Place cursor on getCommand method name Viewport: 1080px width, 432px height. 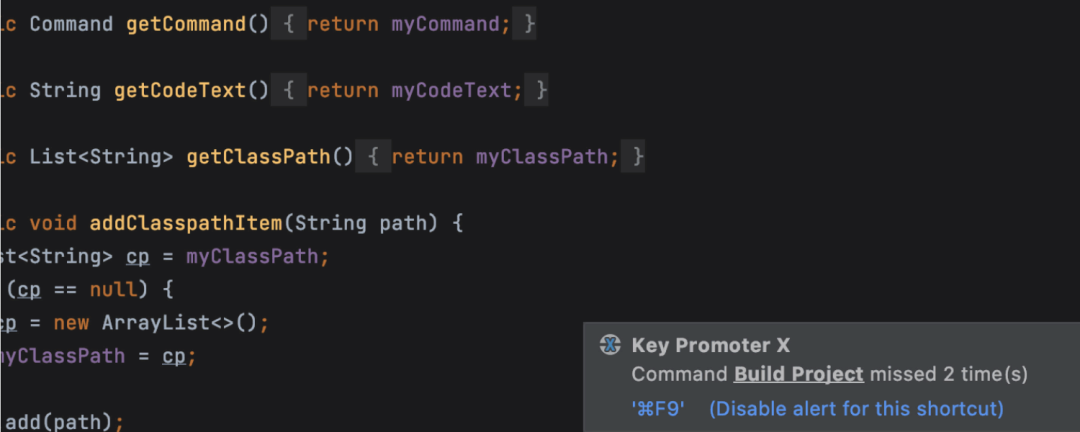point(186,24)
